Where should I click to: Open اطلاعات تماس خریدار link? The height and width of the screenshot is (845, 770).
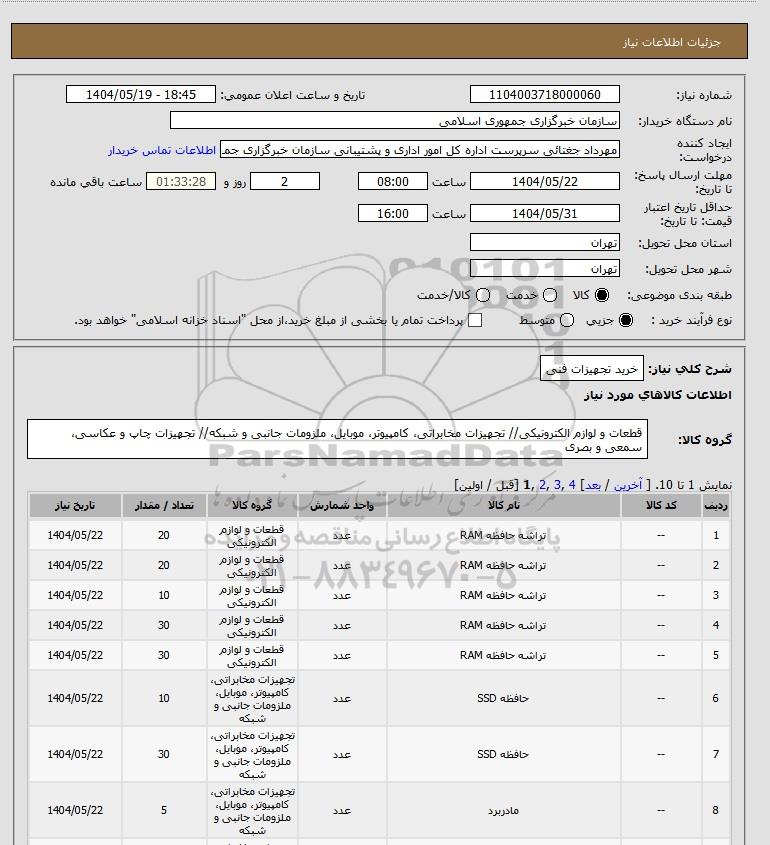point(162,150)
